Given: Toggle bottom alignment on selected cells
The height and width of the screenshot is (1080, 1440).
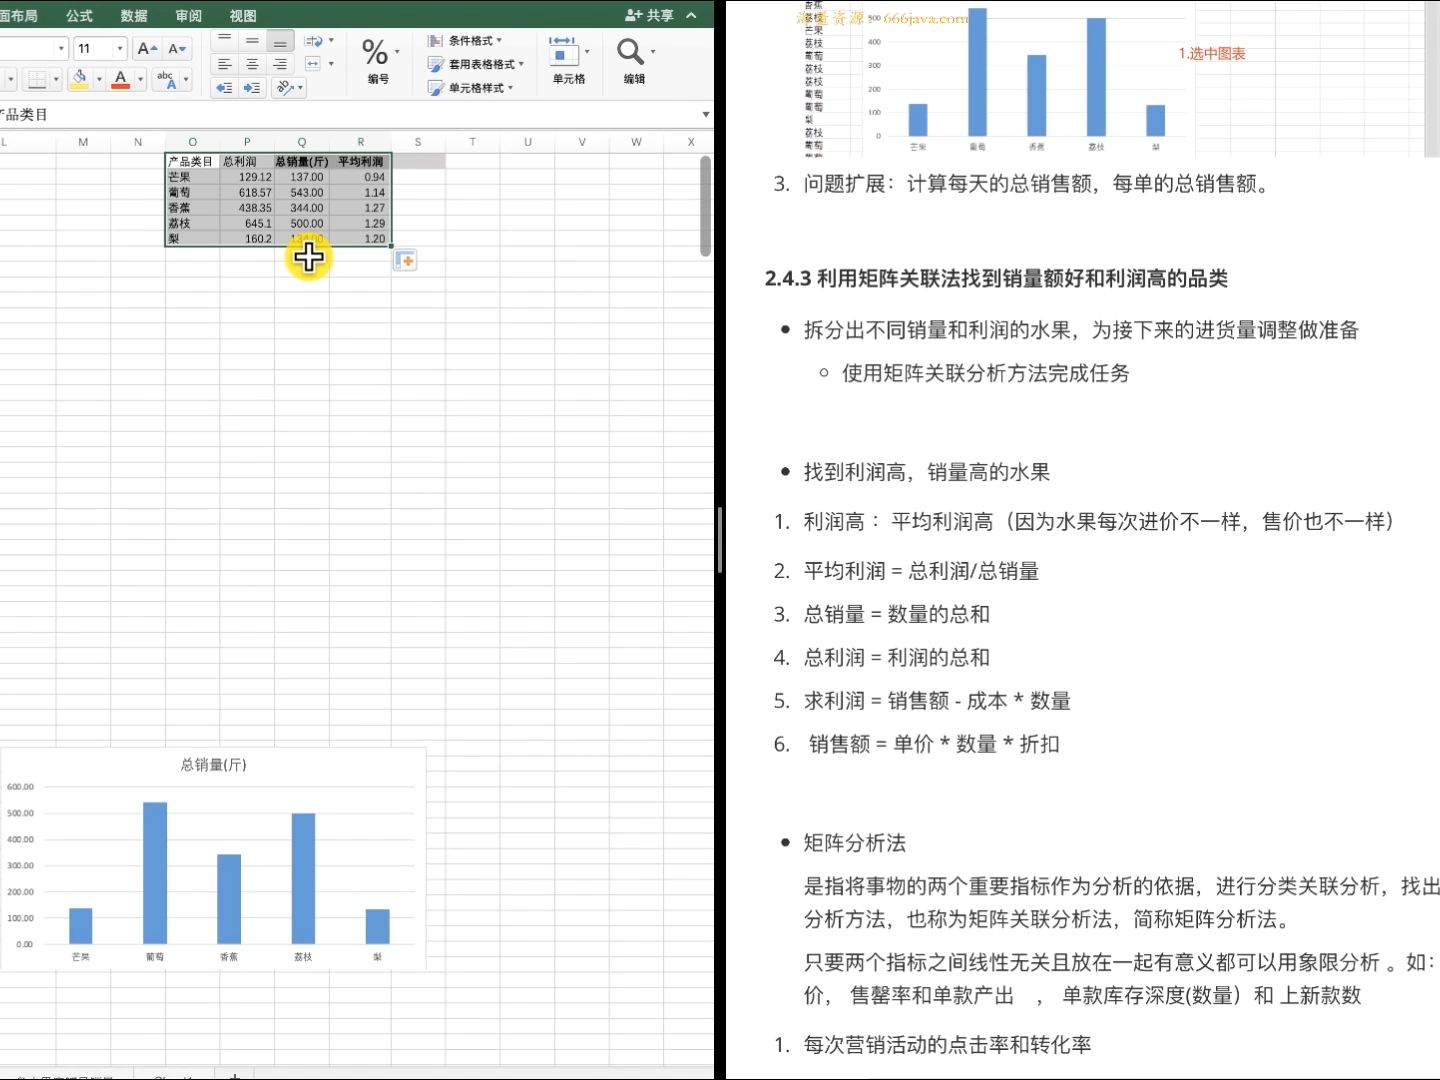Looking at the screenshot, I should [x=280, y=41].
